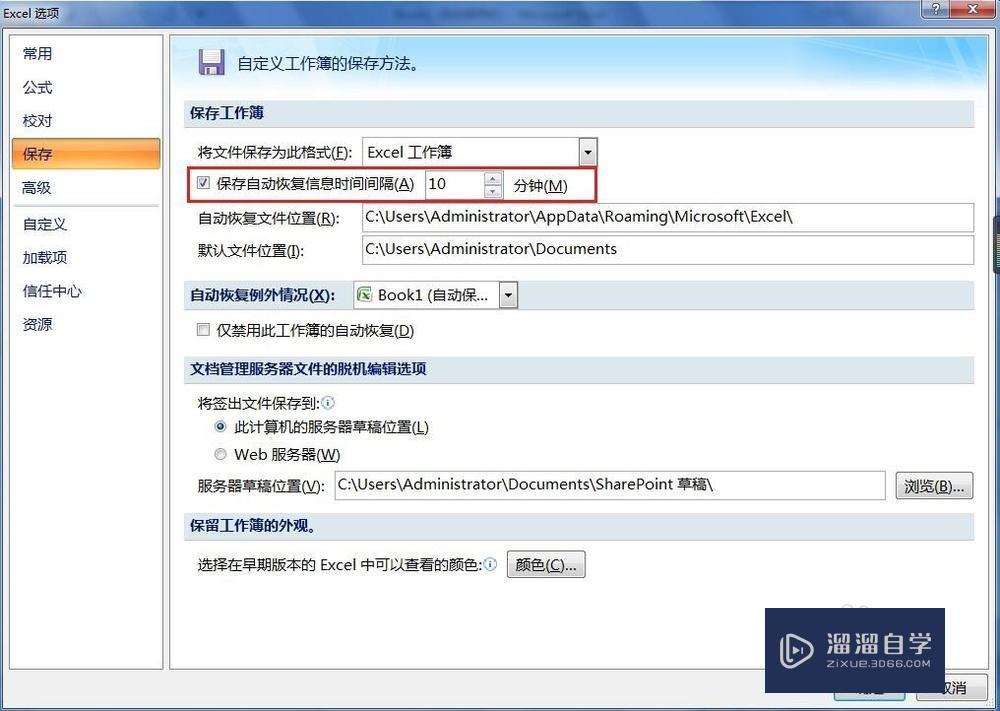Viewport: 1000px width, 711px height.
Task: Click the up arrow of the minutes spinner
Action: point(493,178)
